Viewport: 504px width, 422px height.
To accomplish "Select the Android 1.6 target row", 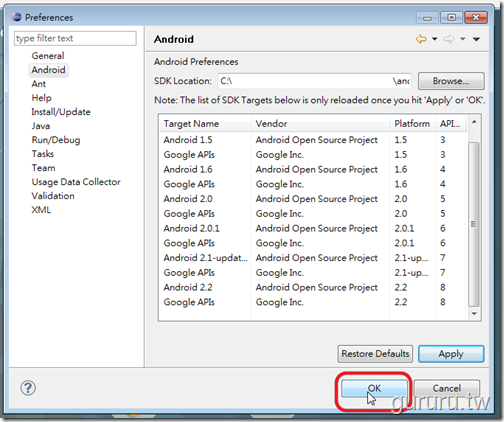I will pos(313,169).
